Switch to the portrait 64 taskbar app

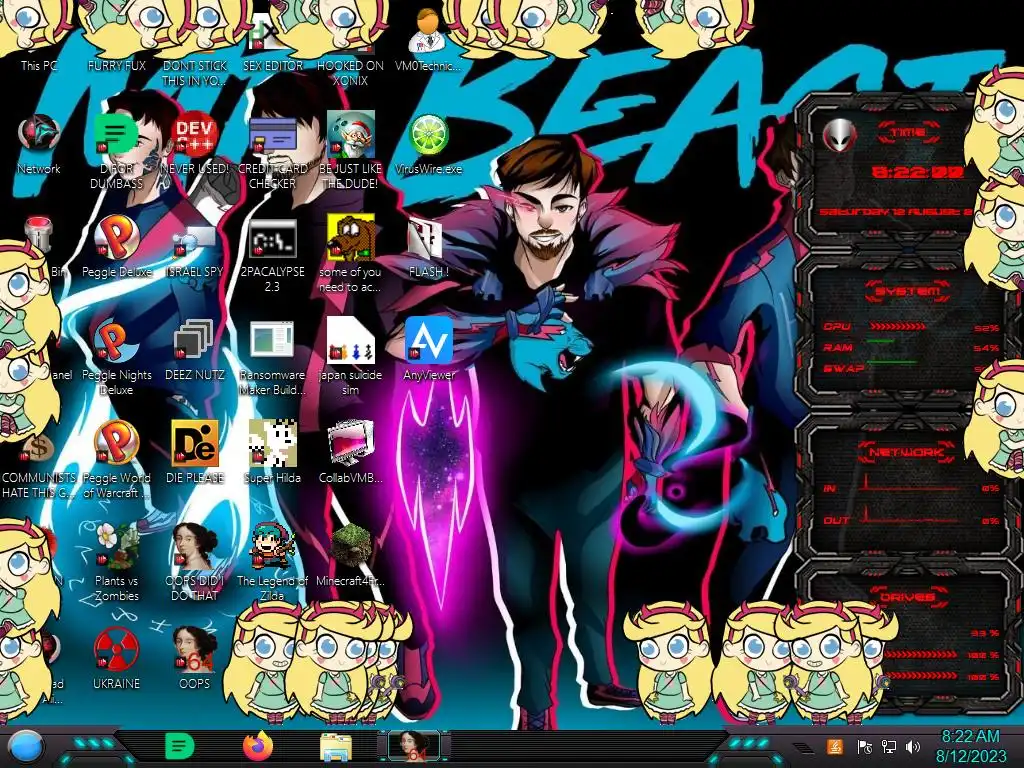click(413, 746)
